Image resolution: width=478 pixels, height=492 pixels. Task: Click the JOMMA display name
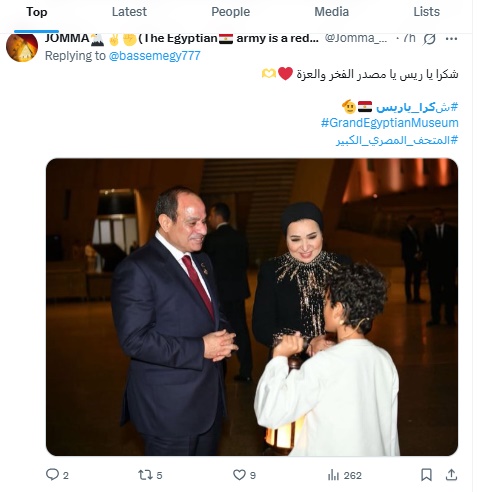click(x=67, y=38)
